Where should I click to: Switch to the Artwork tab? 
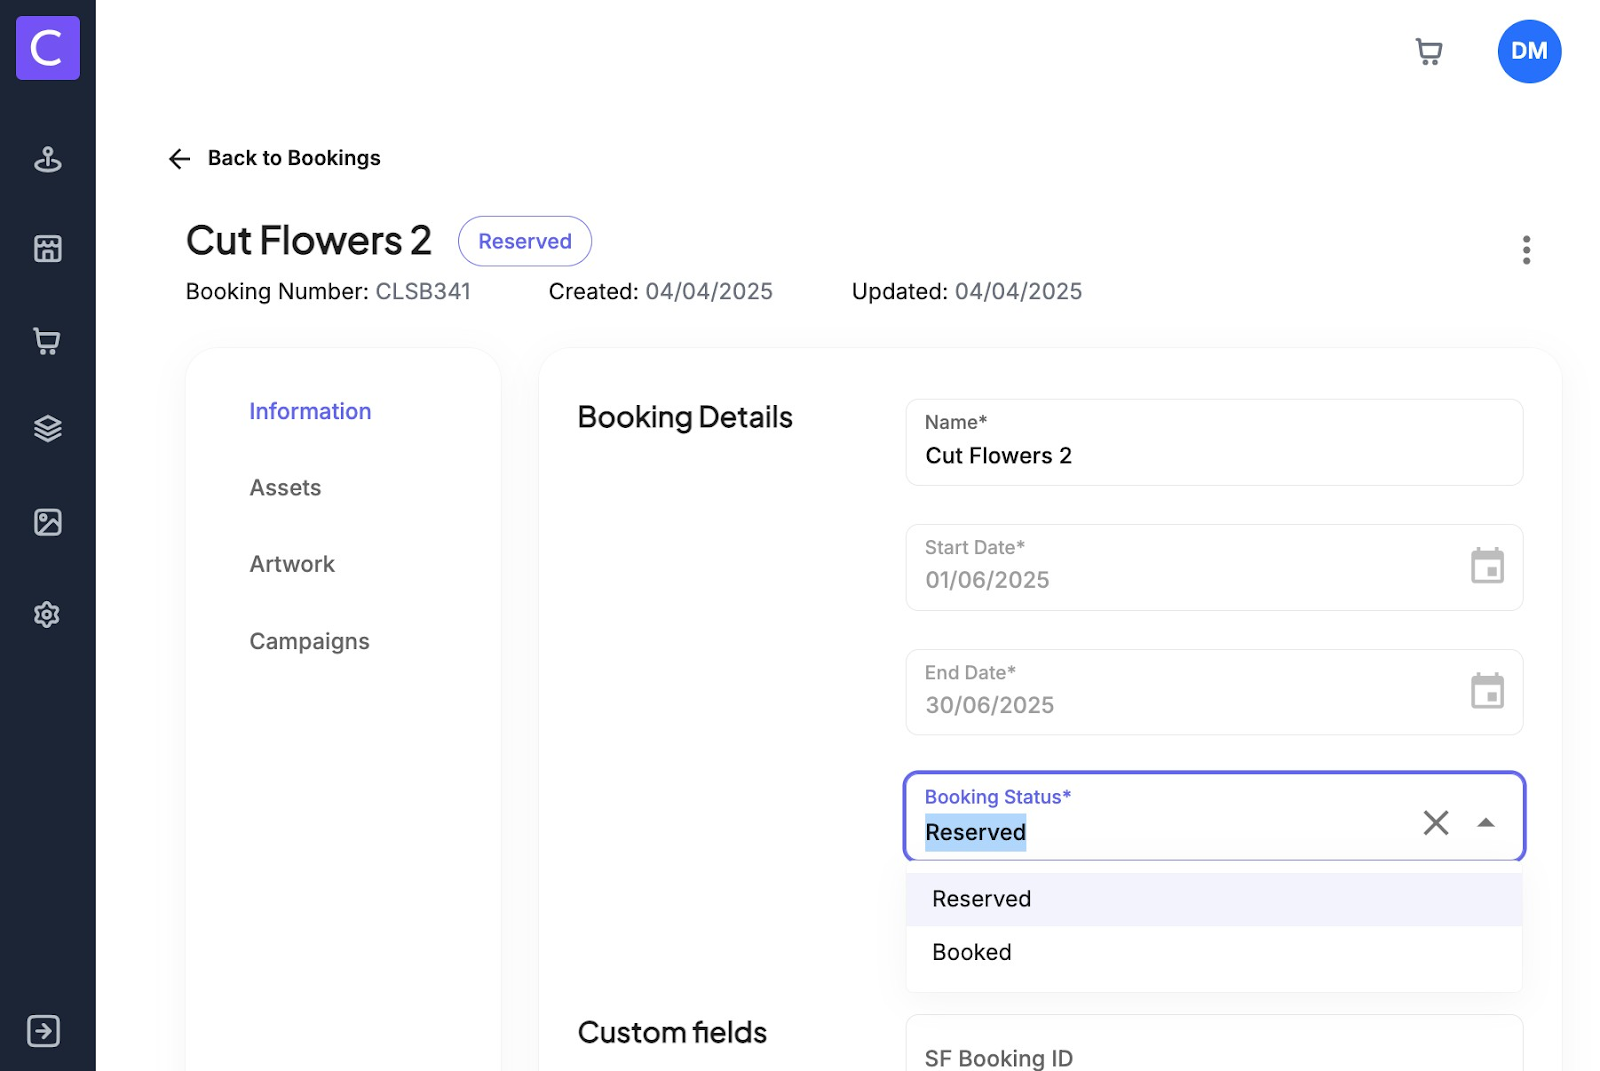tap(292, 564)
